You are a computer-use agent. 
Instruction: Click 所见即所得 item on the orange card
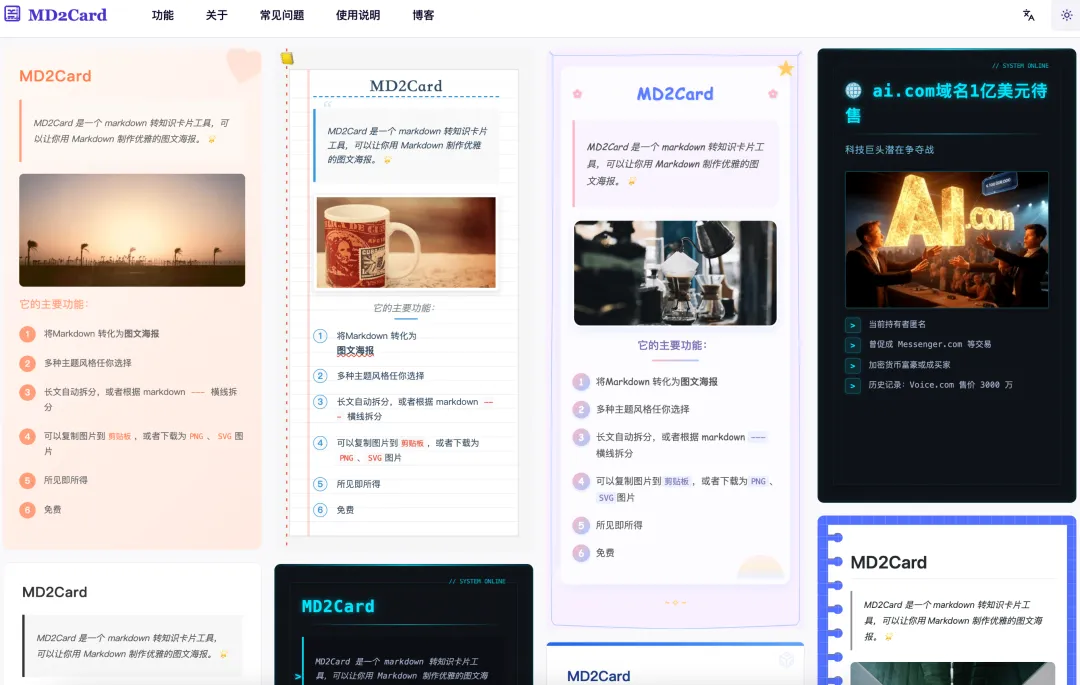(65, 480)
